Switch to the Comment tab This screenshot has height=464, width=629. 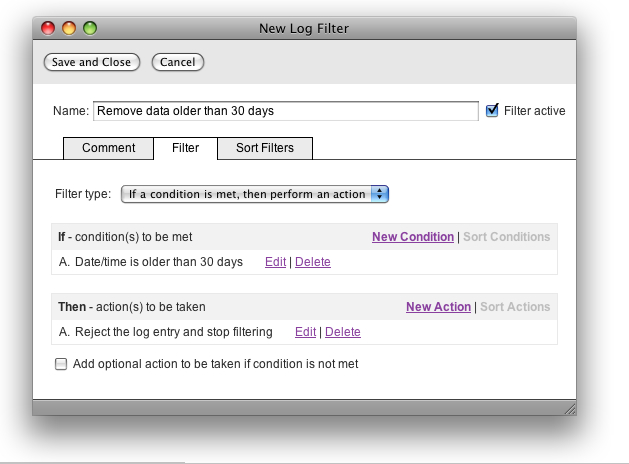(108, 148)
